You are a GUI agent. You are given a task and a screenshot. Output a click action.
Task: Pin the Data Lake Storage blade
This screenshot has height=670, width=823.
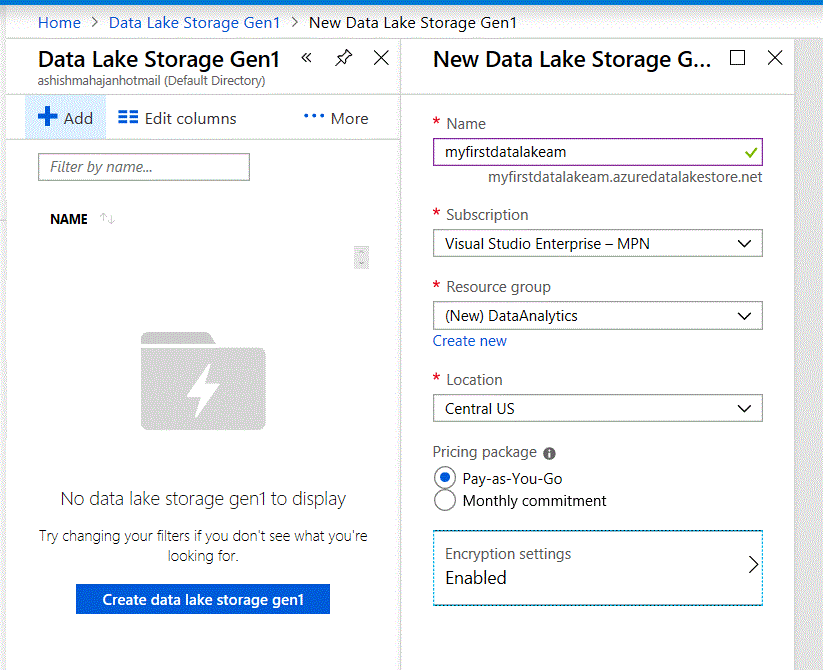343,58
